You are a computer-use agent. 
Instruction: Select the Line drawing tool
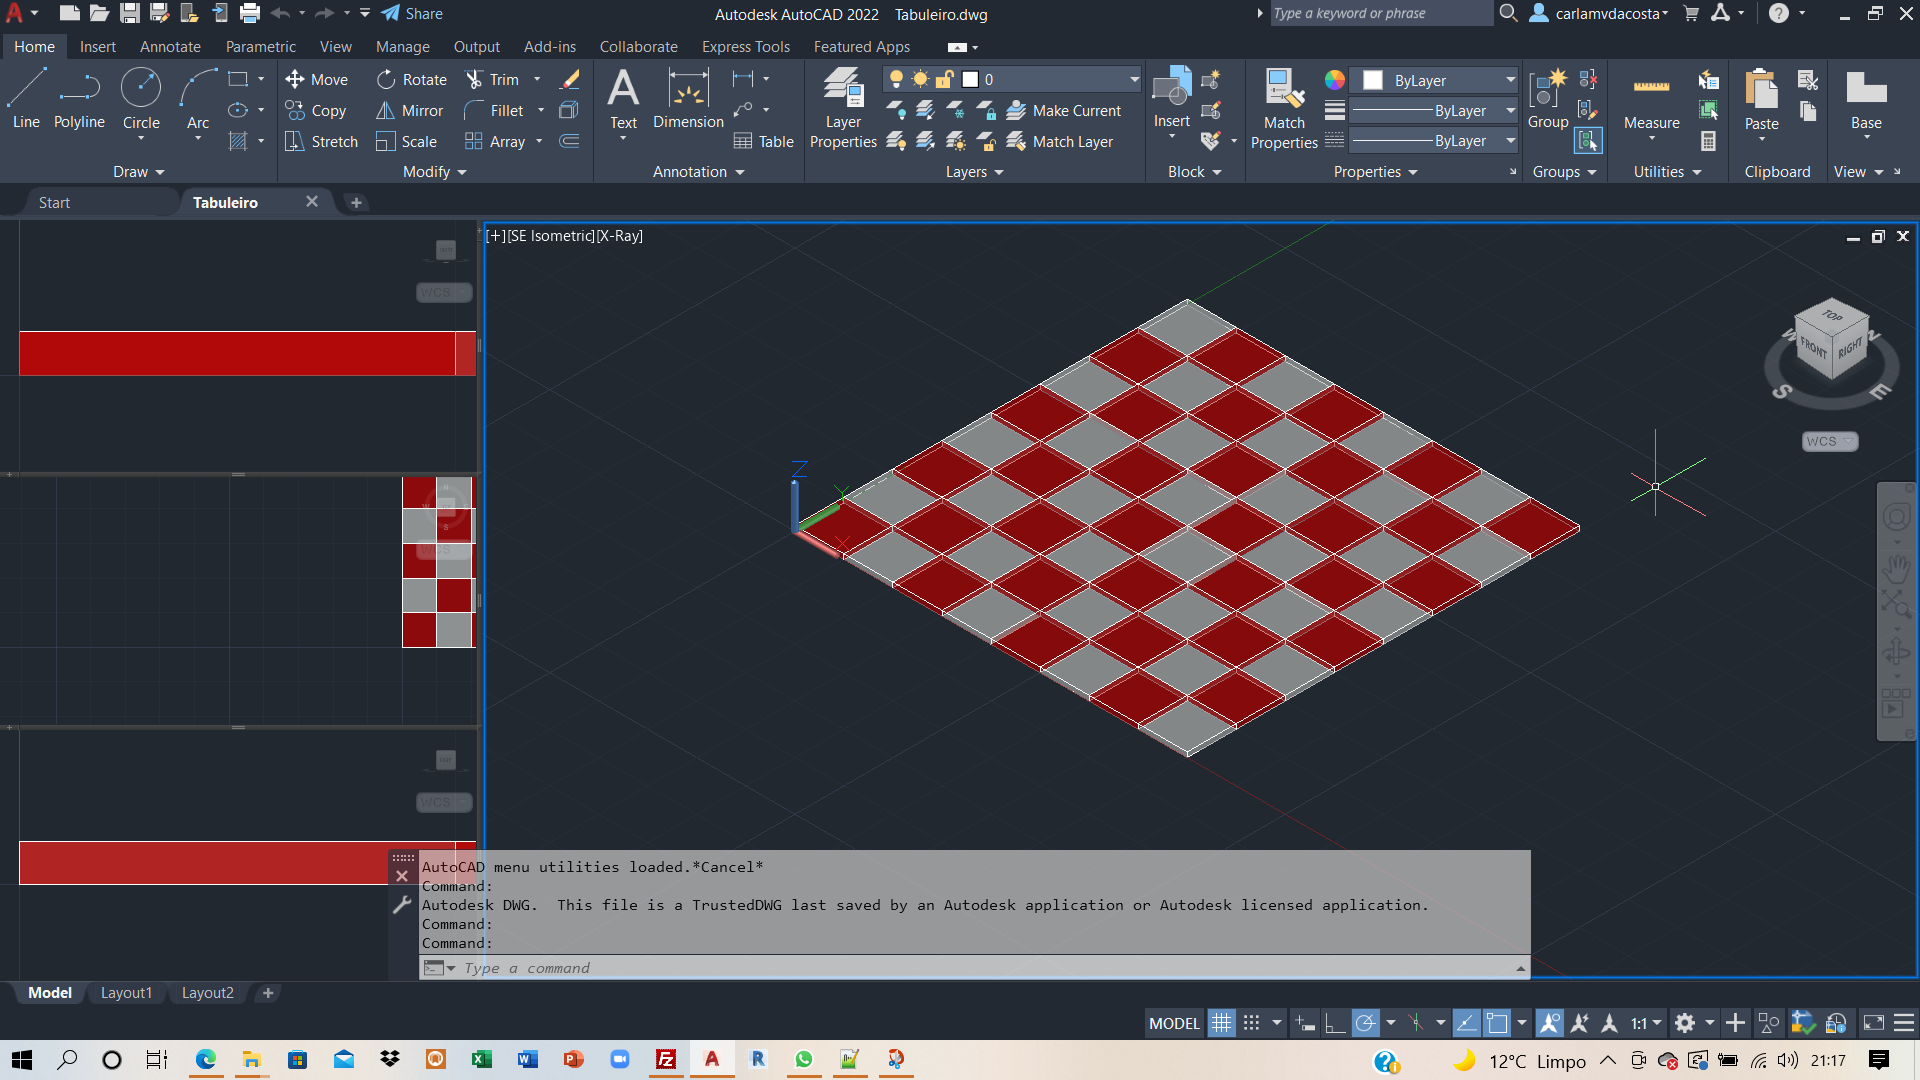click(26, 99)
